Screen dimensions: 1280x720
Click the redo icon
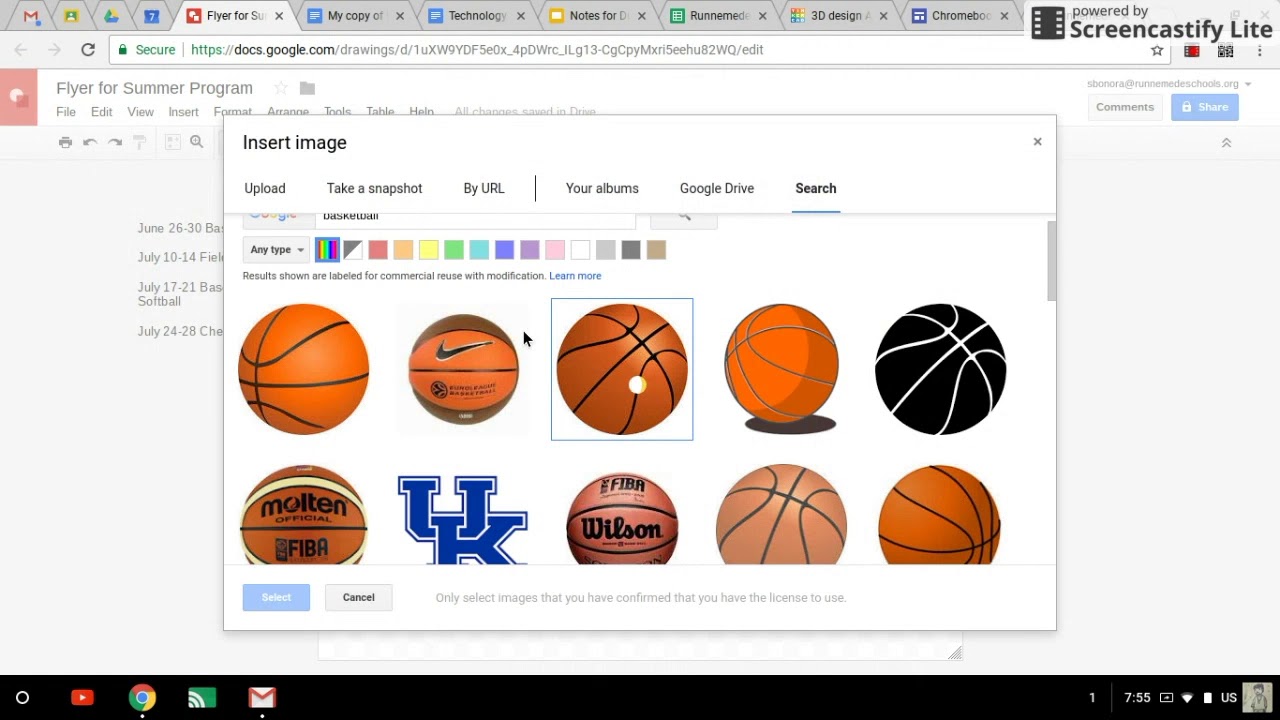click(x=115, y=142)
